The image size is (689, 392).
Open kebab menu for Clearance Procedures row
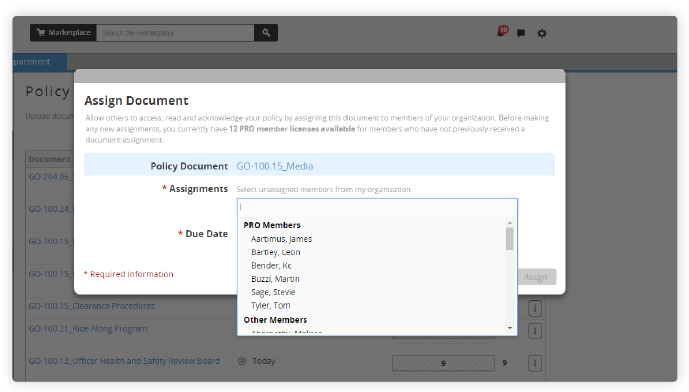point(535,309)
